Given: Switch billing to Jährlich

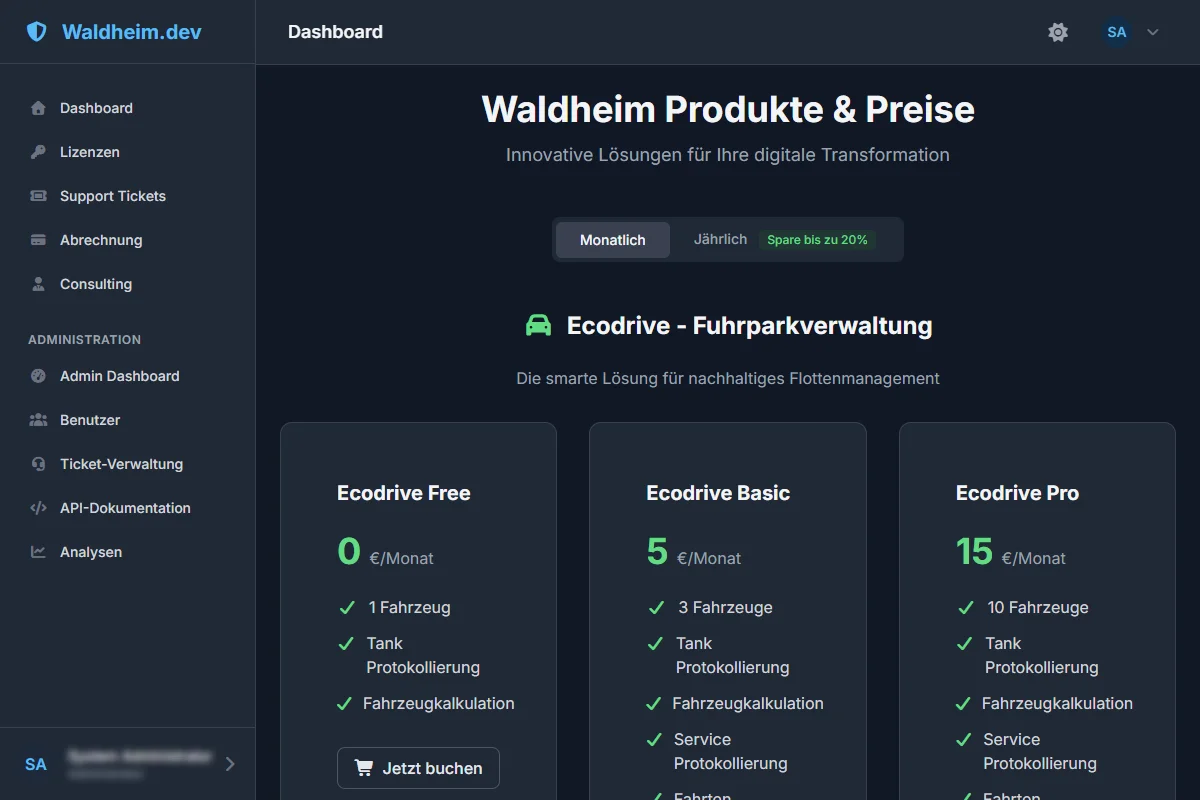Looking at the screenshot, I should tap(720, 240).
